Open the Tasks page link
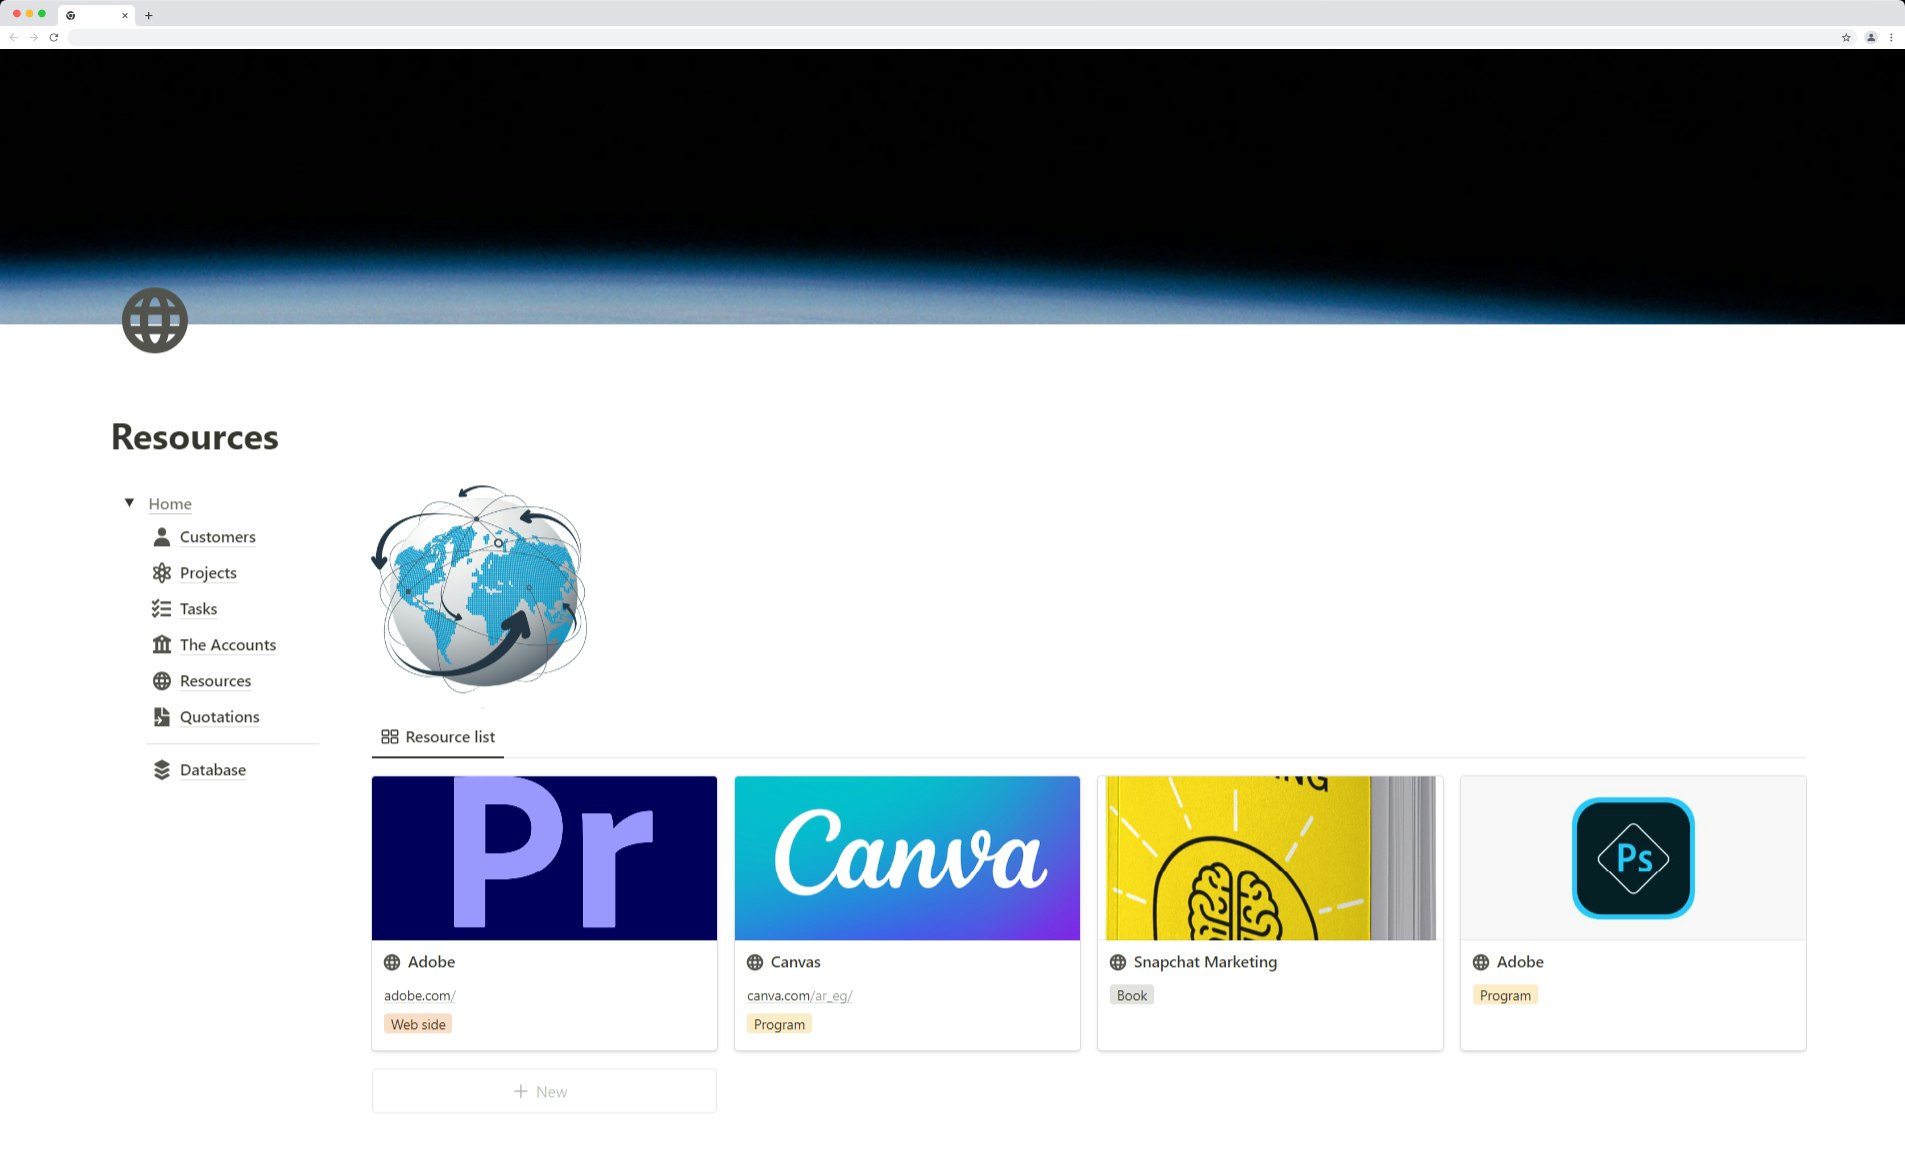The image size is (1905, 1173). pyautogui.click(x=198, y=609)
